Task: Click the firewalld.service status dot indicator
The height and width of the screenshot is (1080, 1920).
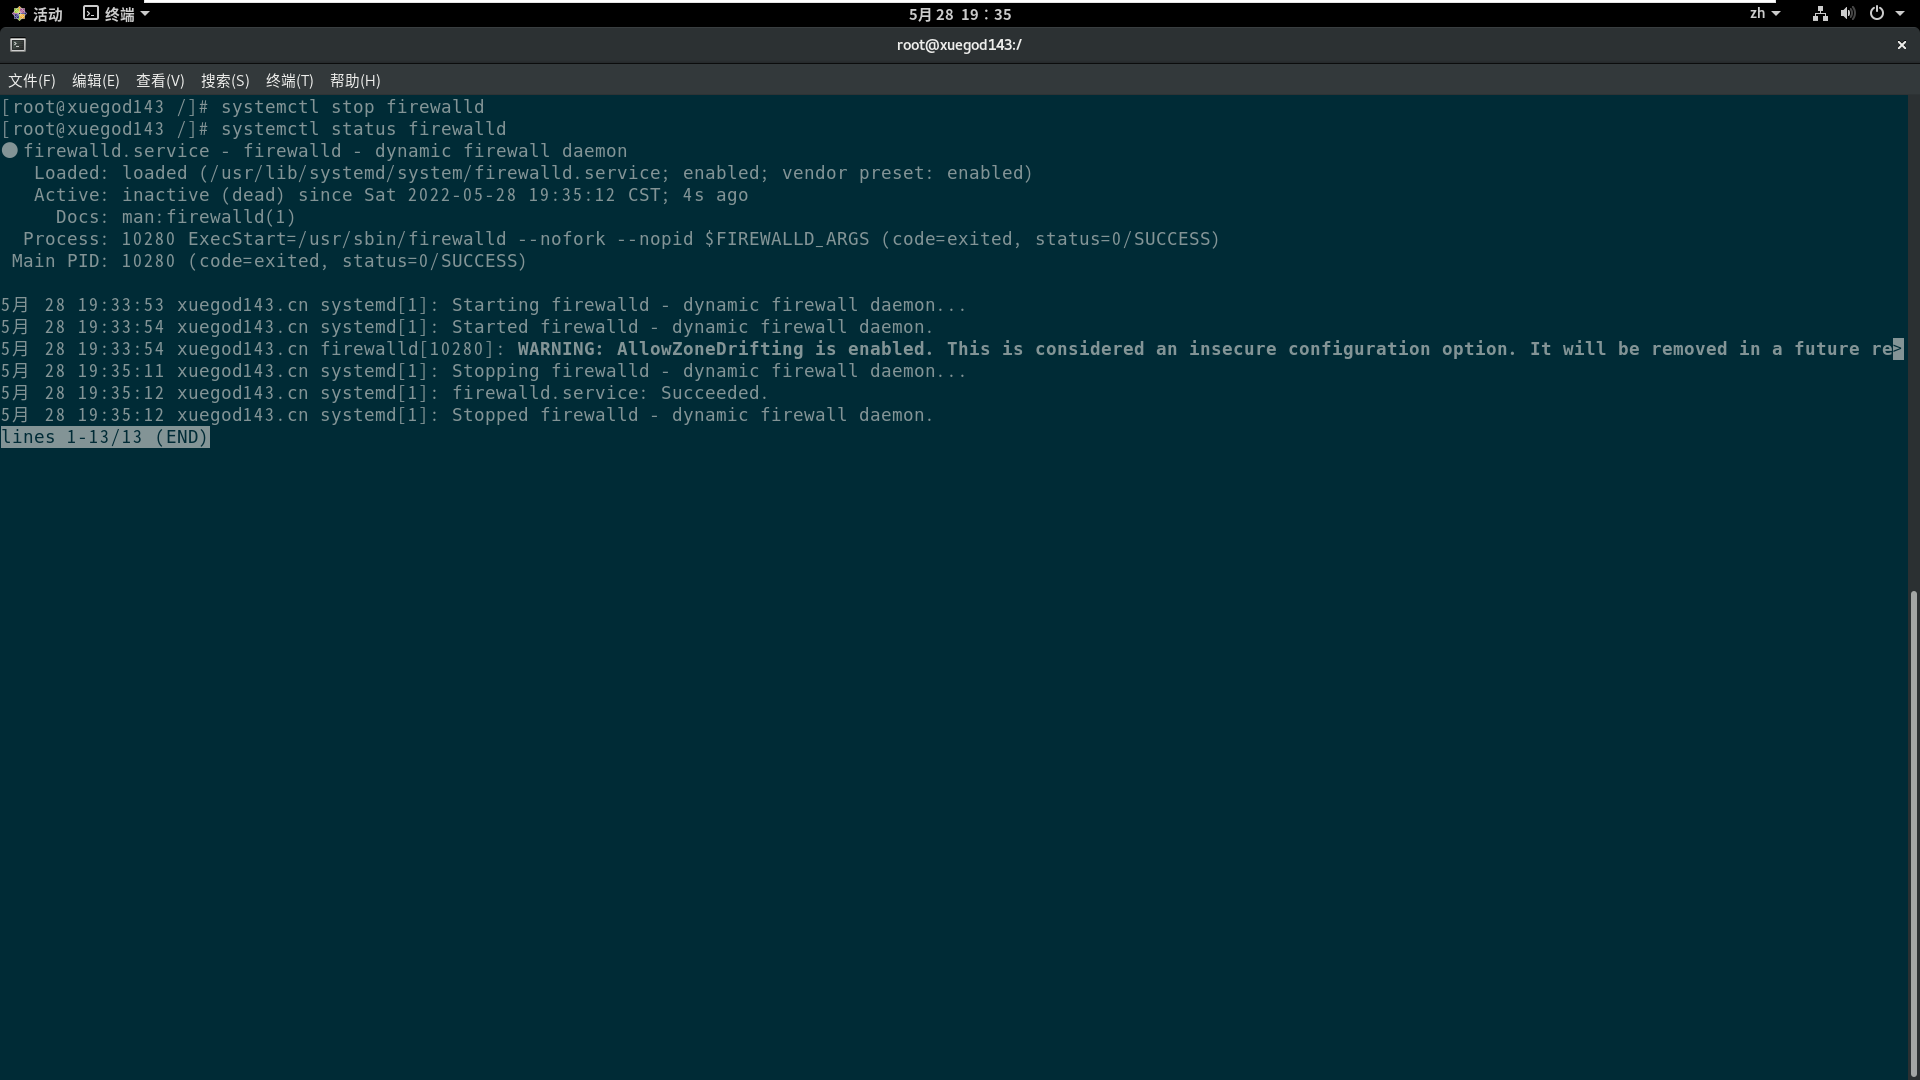Action: pyautogui.click(x=10, y=151)
